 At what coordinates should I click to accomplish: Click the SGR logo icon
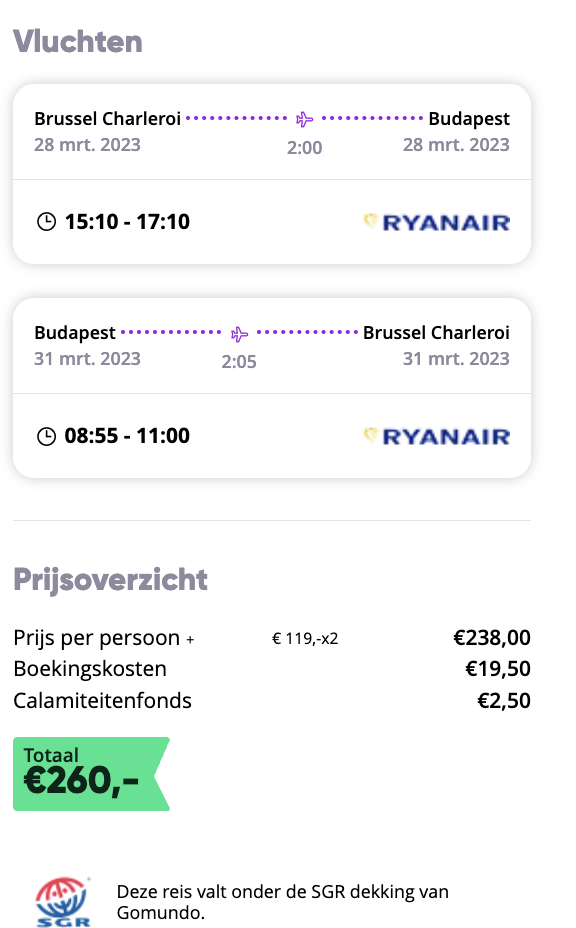point(63,902)
